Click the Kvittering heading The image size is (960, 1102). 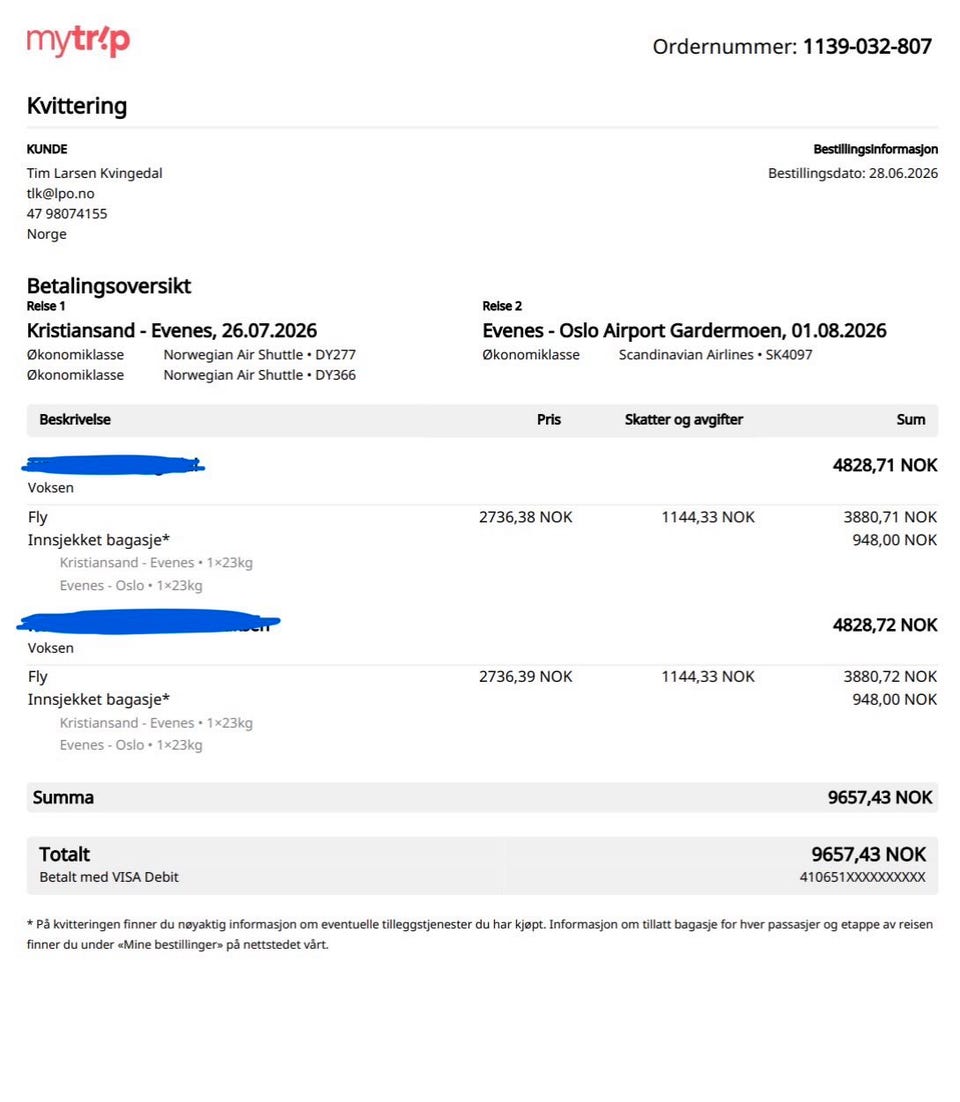[77, 106]
